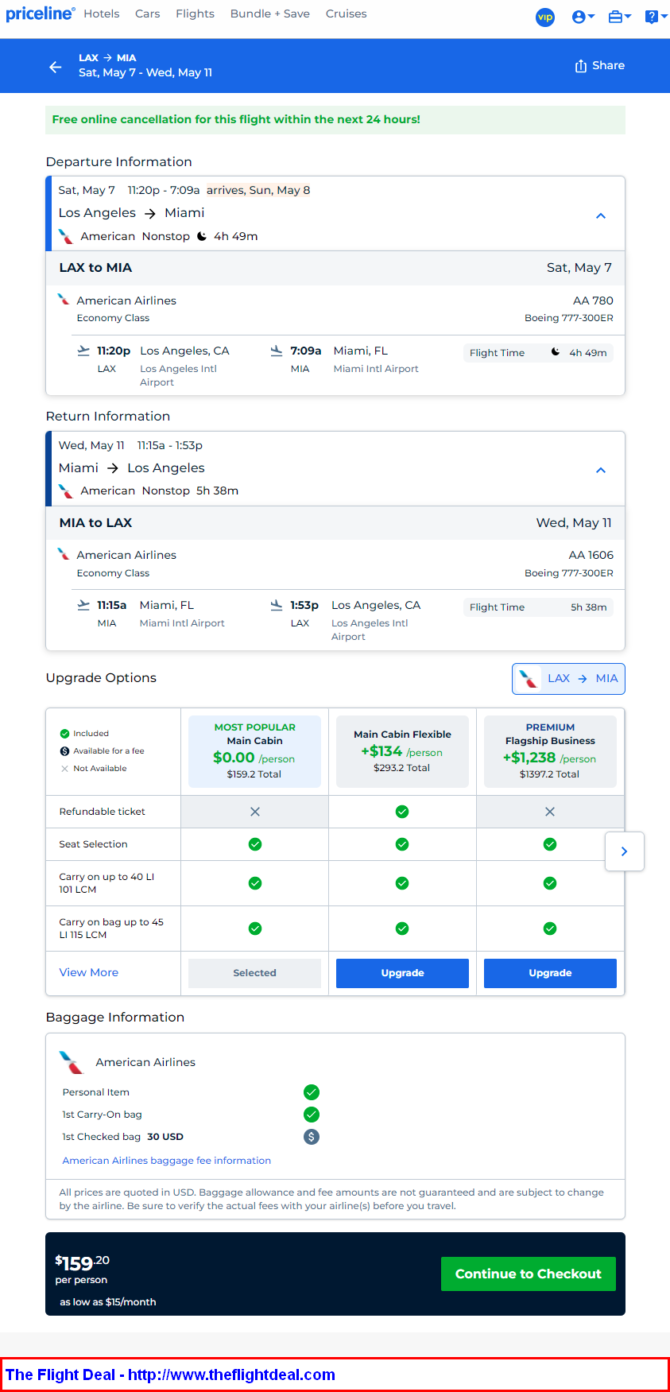Show next upgrade options with right chevron
Image resolution: width=670 pixels, height=1392 pixels.
624,852
